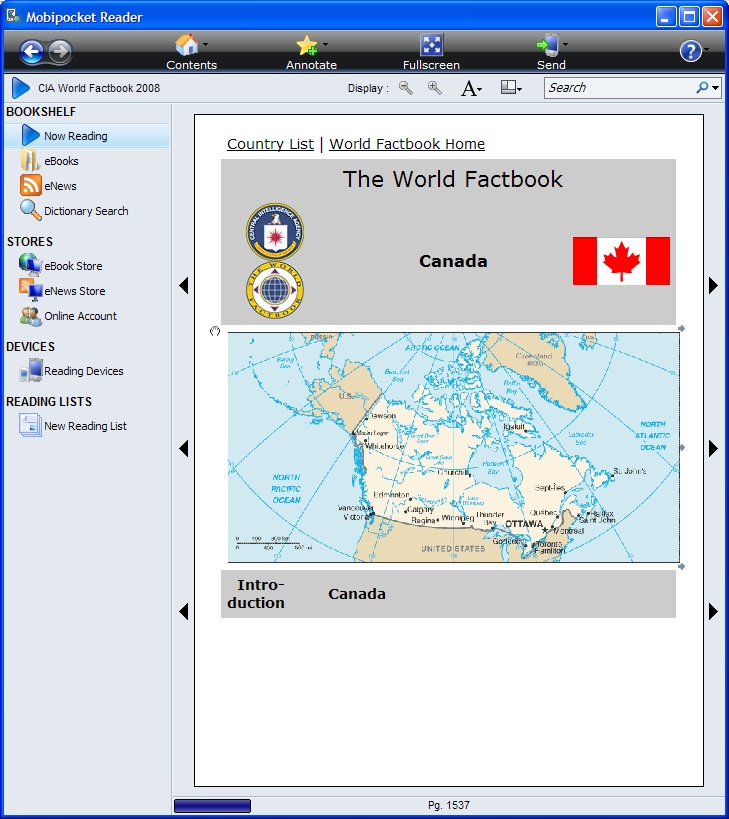Click the World Factbook globe emblem
Image resolution: width=729 pixels, height=819 pixels.
click(275, 290)
